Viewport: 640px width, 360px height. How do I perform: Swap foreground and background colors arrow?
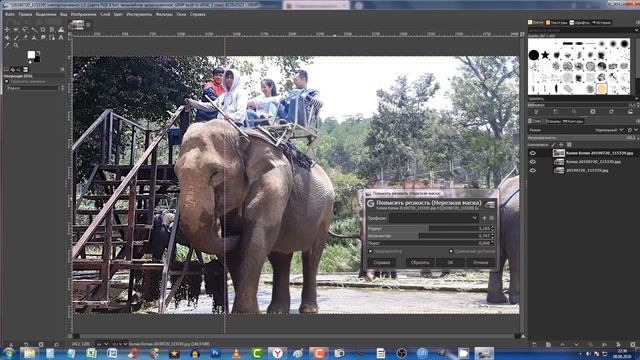tap(38, 53)
